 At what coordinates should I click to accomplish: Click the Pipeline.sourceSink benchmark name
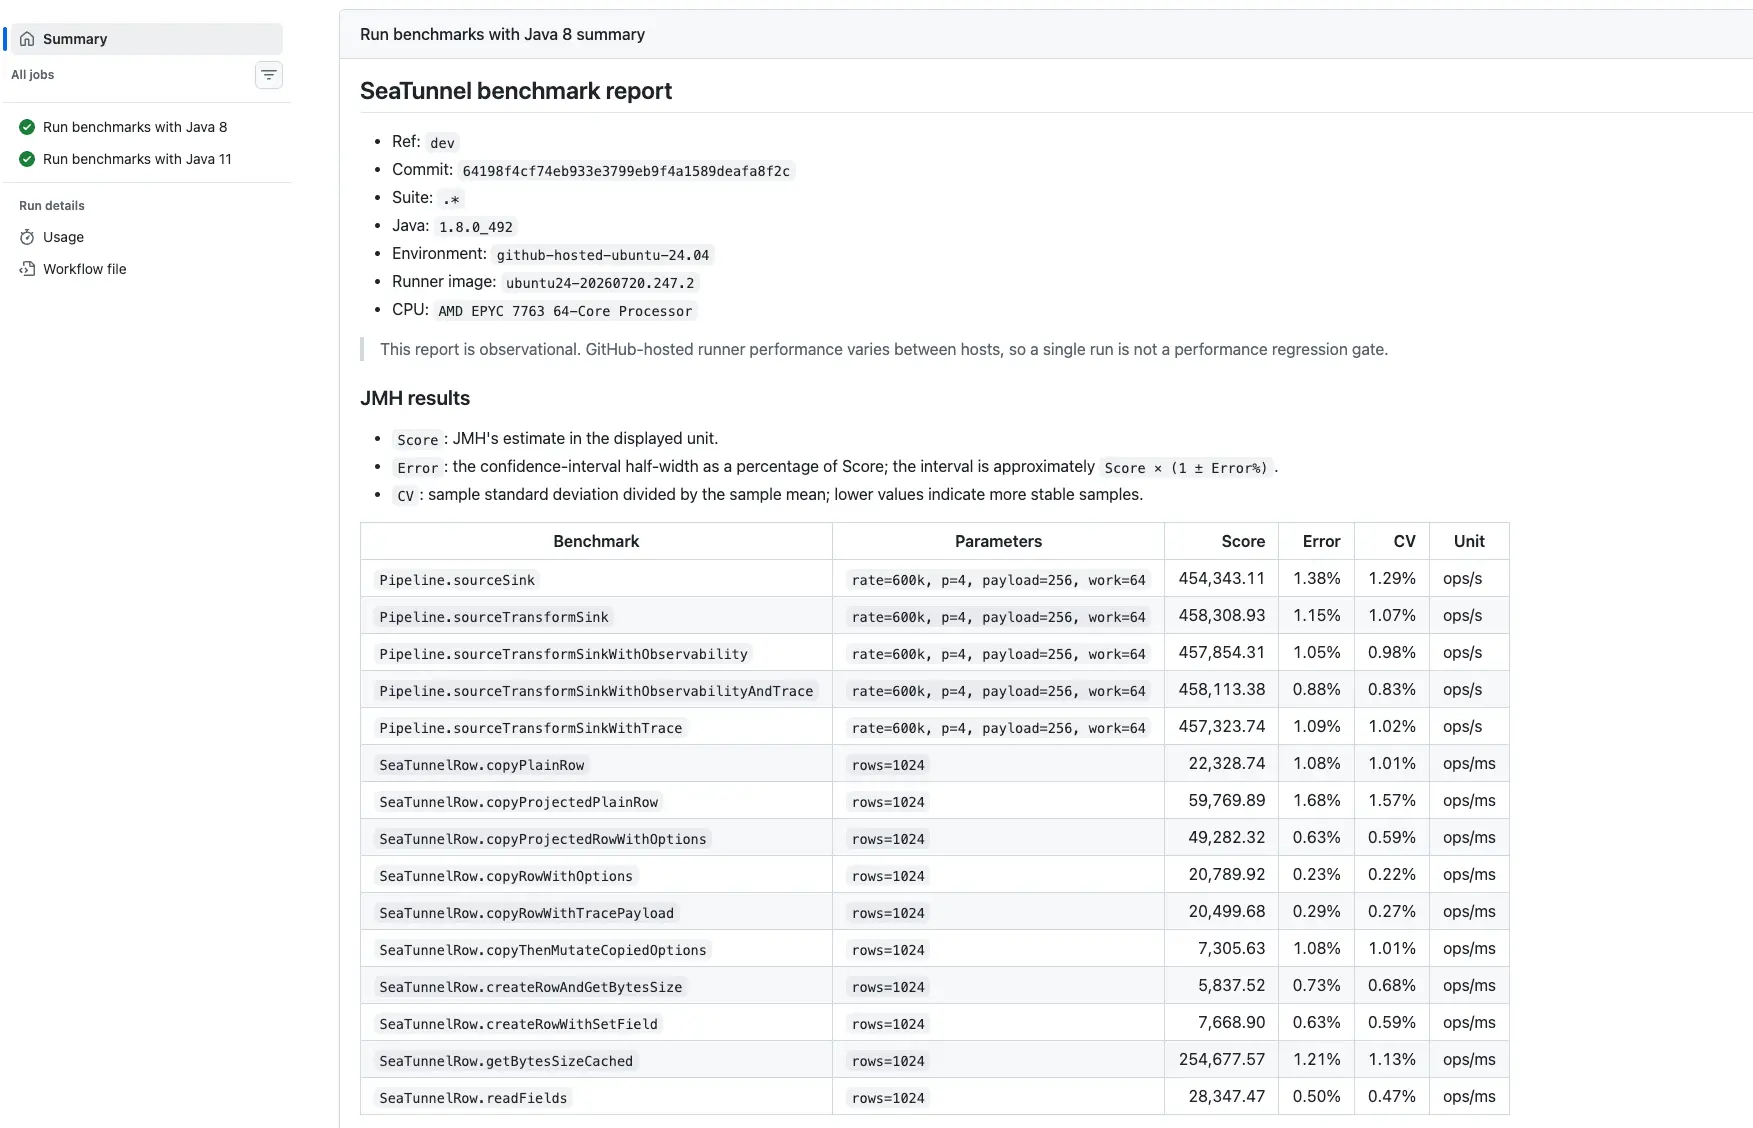pyautogui.click(x=457, y=580)
